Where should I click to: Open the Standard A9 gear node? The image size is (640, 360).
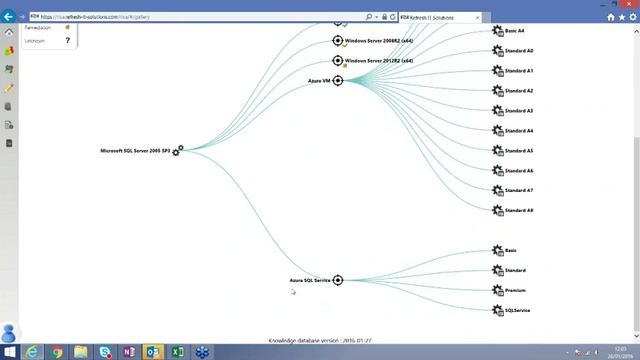pos(498,210)
